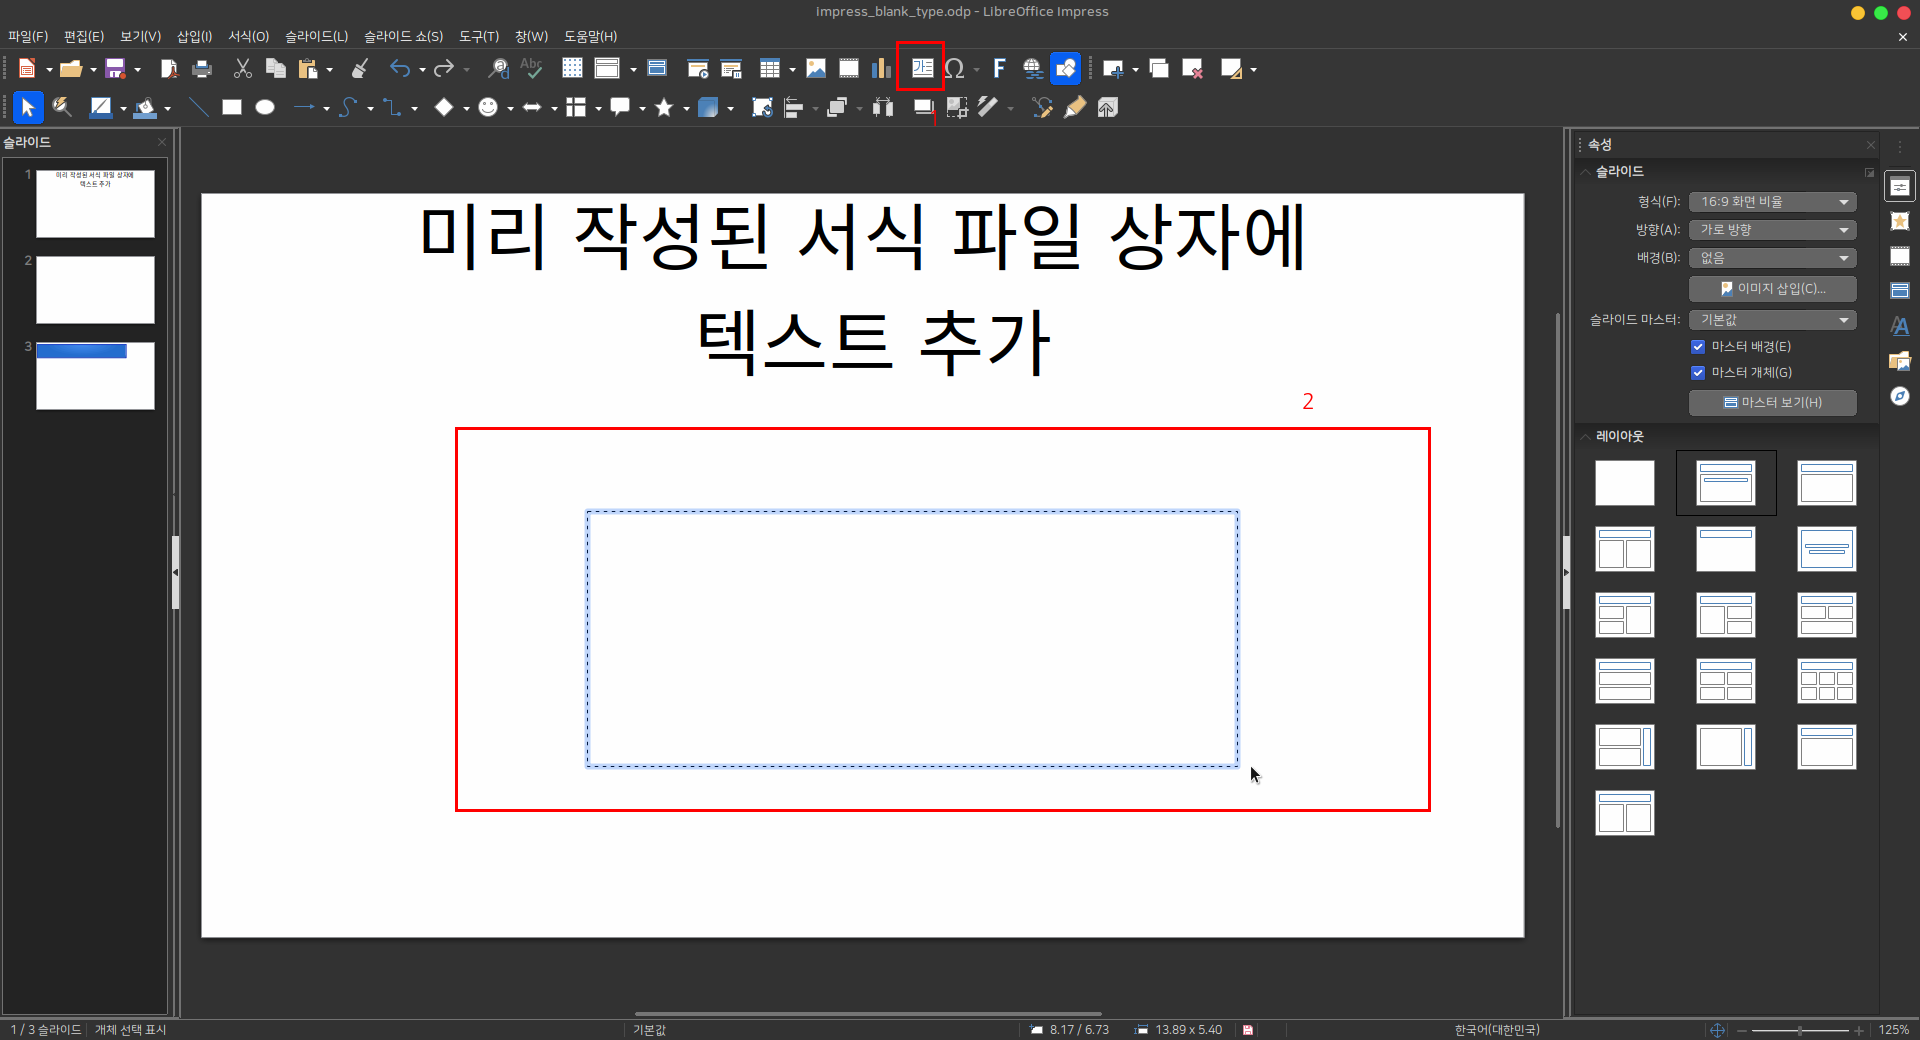Click the zoom slider in status bar

[1799, 1030]
